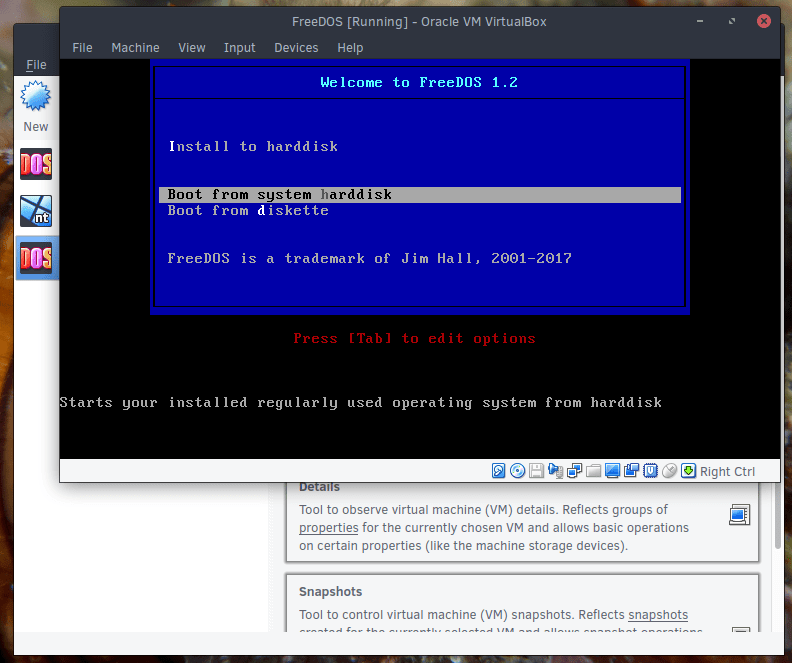Open the Devices menu
Image resolution: width=792 pixels, height=663 pixels.
(296, 48)
